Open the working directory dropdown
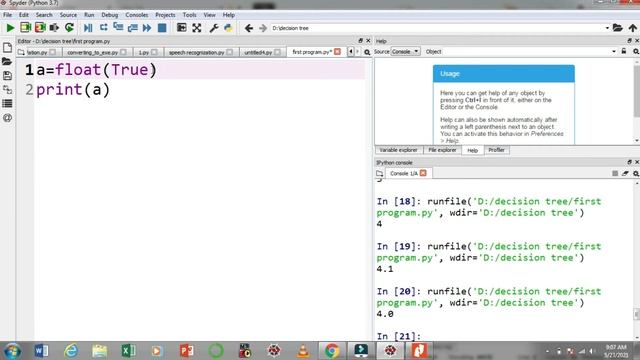640x360 pixels. click(607, 28)
